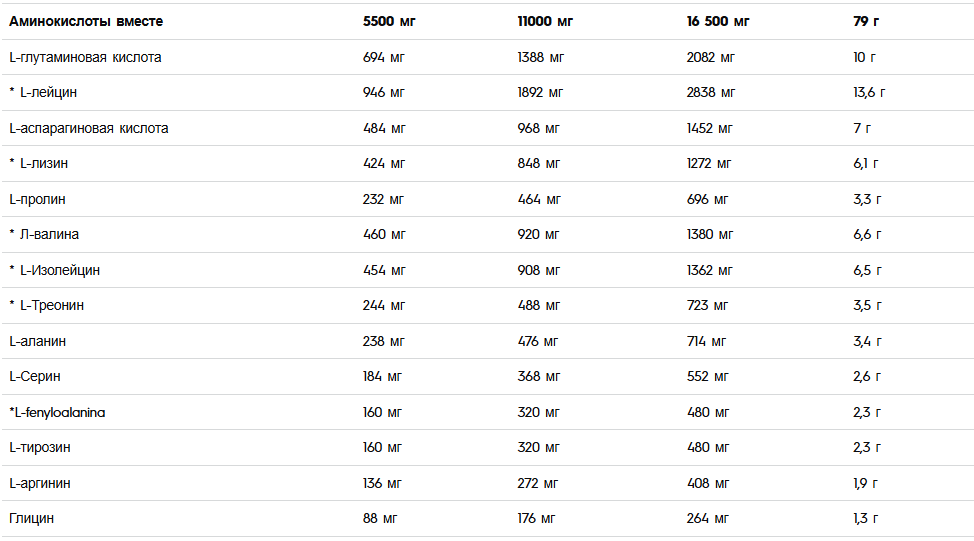The height and width of the screenshot is (541, 974).
Task: Select the '5500 мг' column header
Action: (389, 21)
